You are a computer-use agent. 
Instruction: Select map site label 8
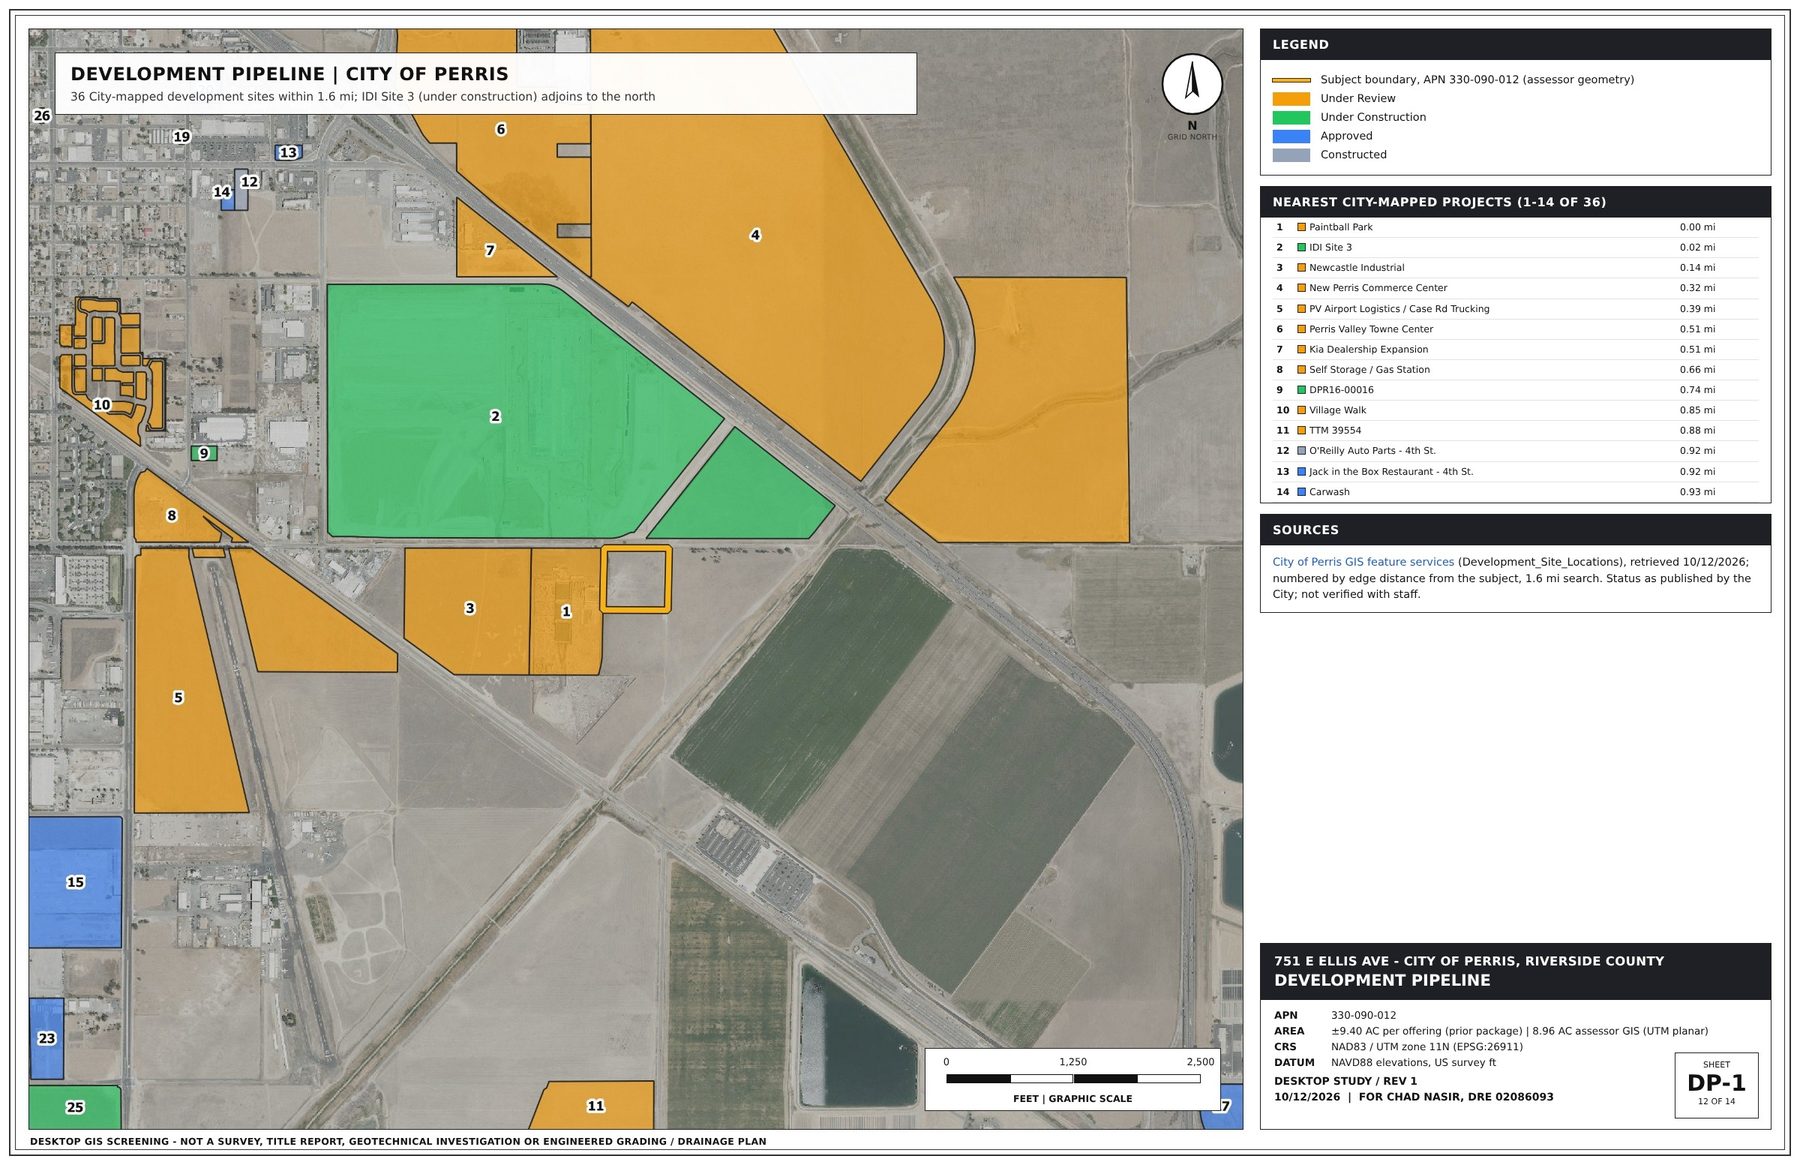click(x=171, y=515)
